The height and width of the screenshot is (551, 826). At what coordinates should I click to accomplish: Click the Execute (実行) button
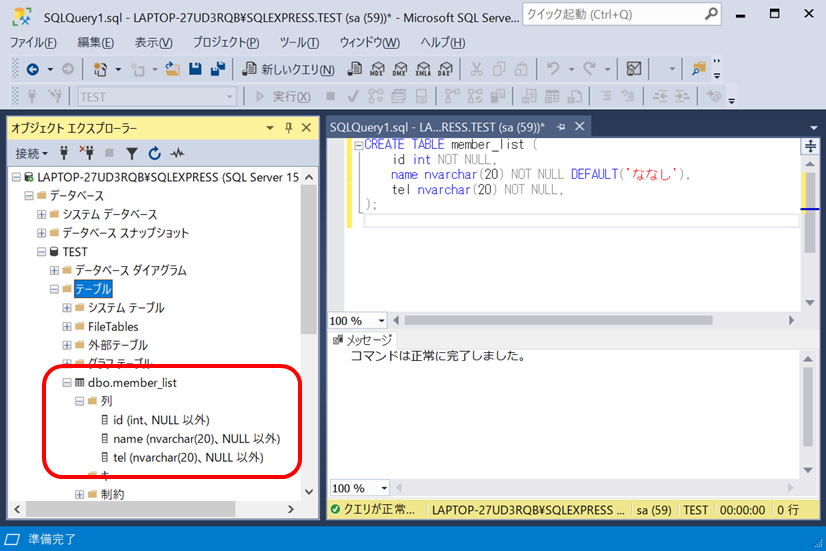[x=283, y=96]
